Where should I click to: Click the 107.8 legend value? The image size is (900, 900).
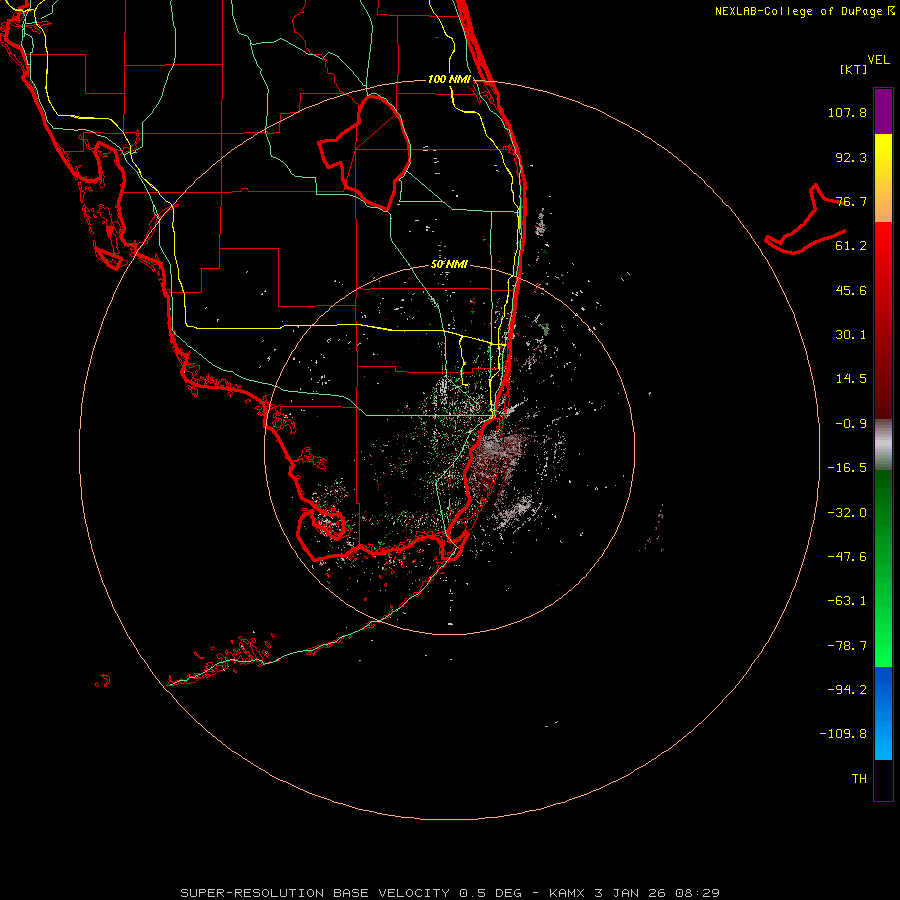tap(847, 112)
